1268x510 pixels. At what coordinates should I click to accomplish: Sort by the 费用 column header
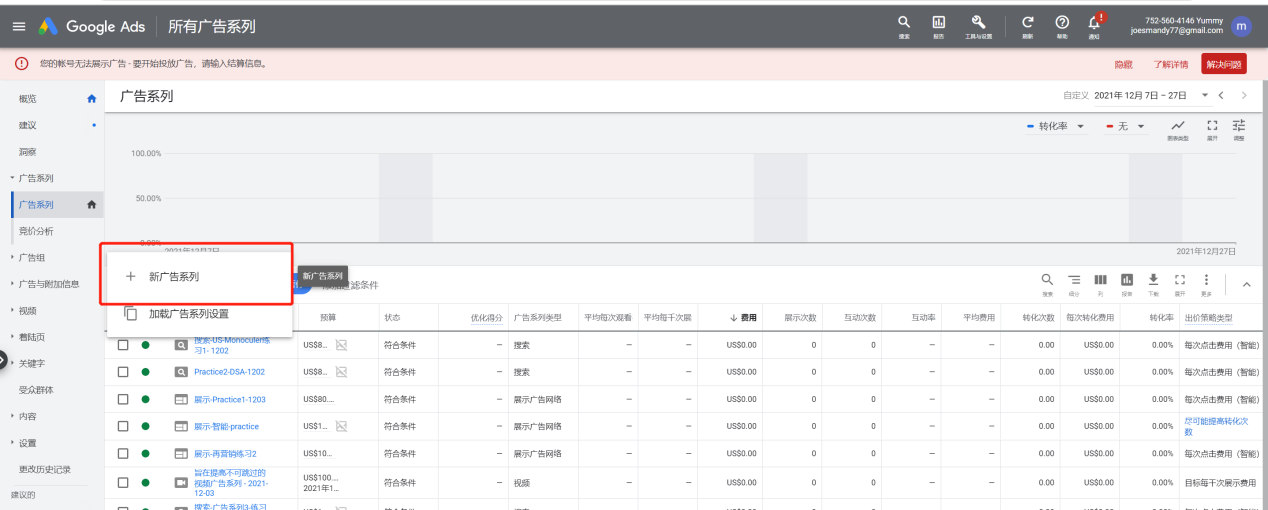(x=743, y=317)
